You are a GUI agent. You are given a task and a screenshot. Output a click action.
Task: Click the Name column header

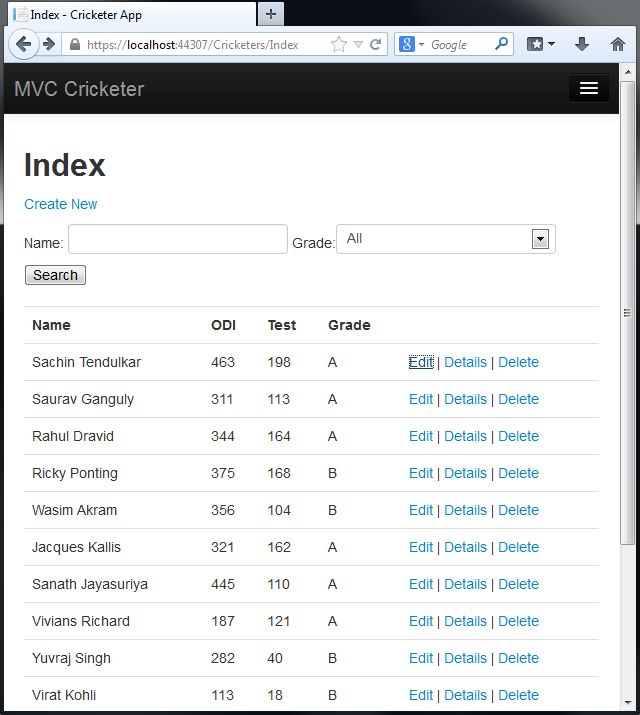tap(51, 325)
